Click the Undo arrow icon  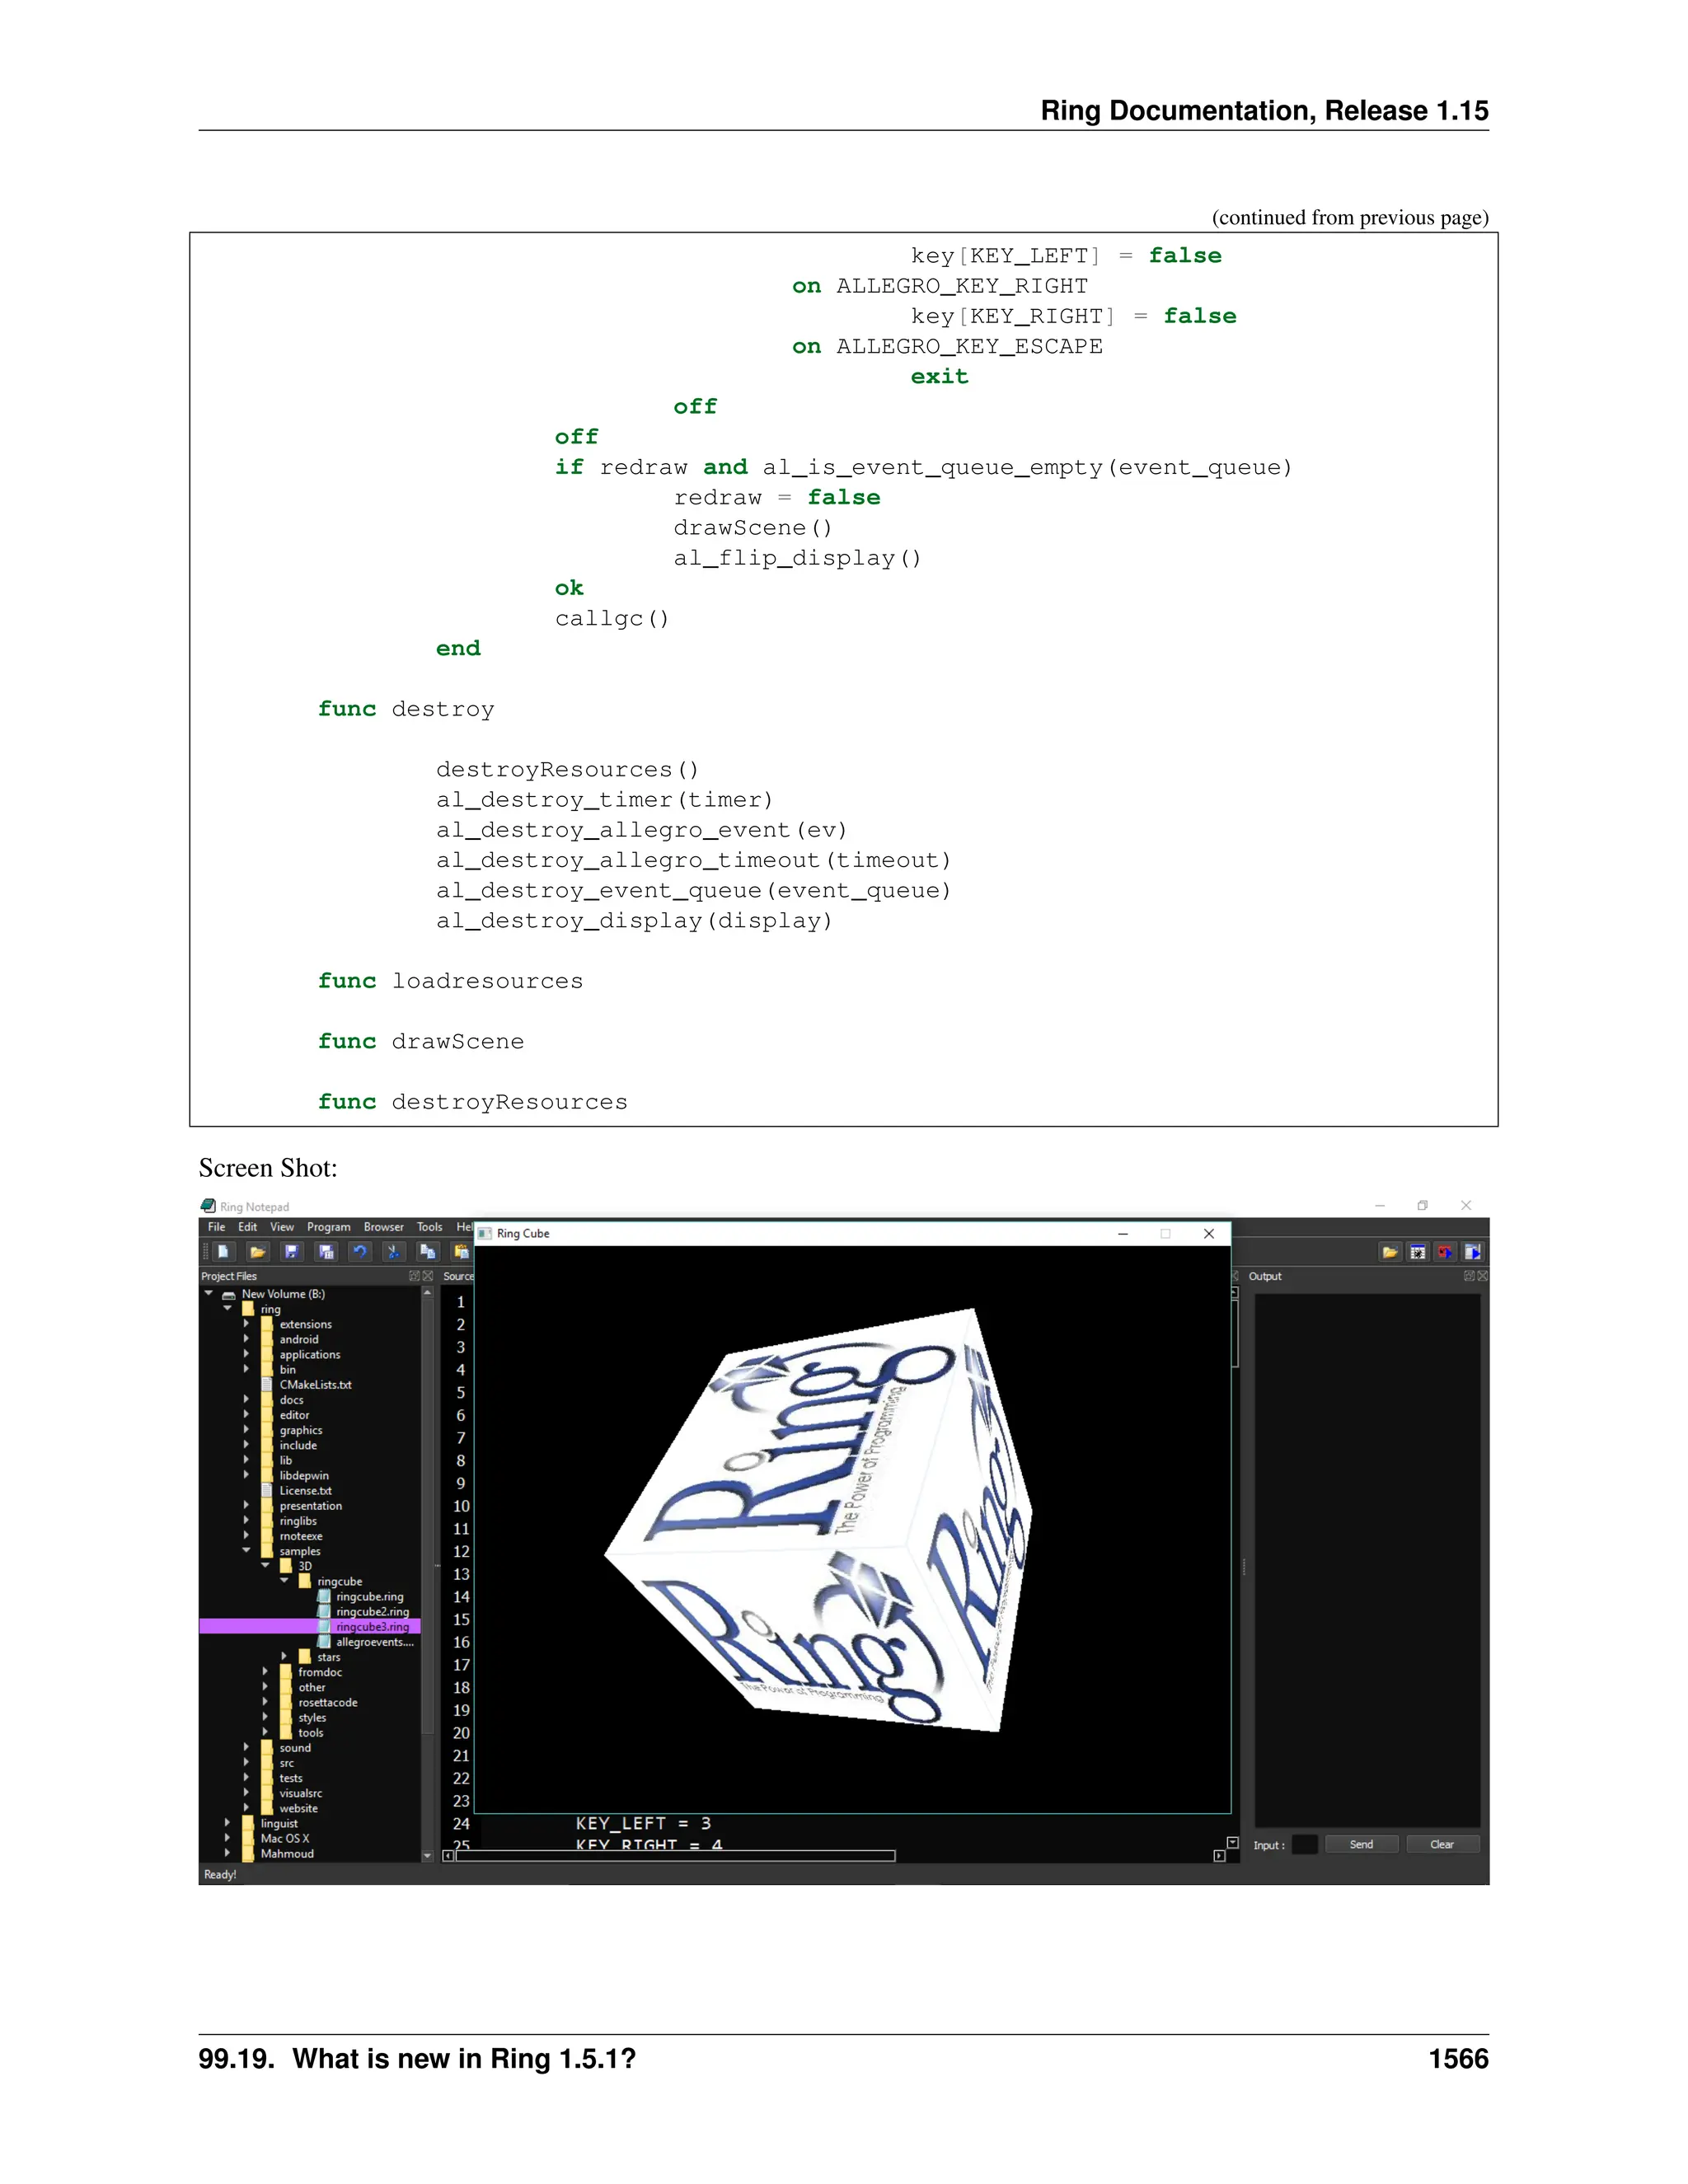(x=360, y=1251)
